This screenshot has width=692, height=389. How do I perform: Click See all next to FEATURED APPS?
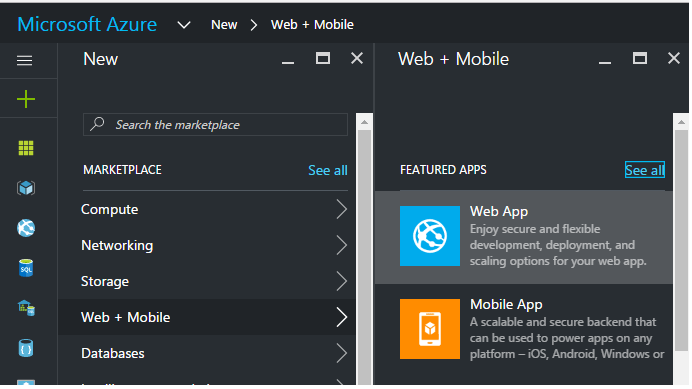[x=644, y=170]
